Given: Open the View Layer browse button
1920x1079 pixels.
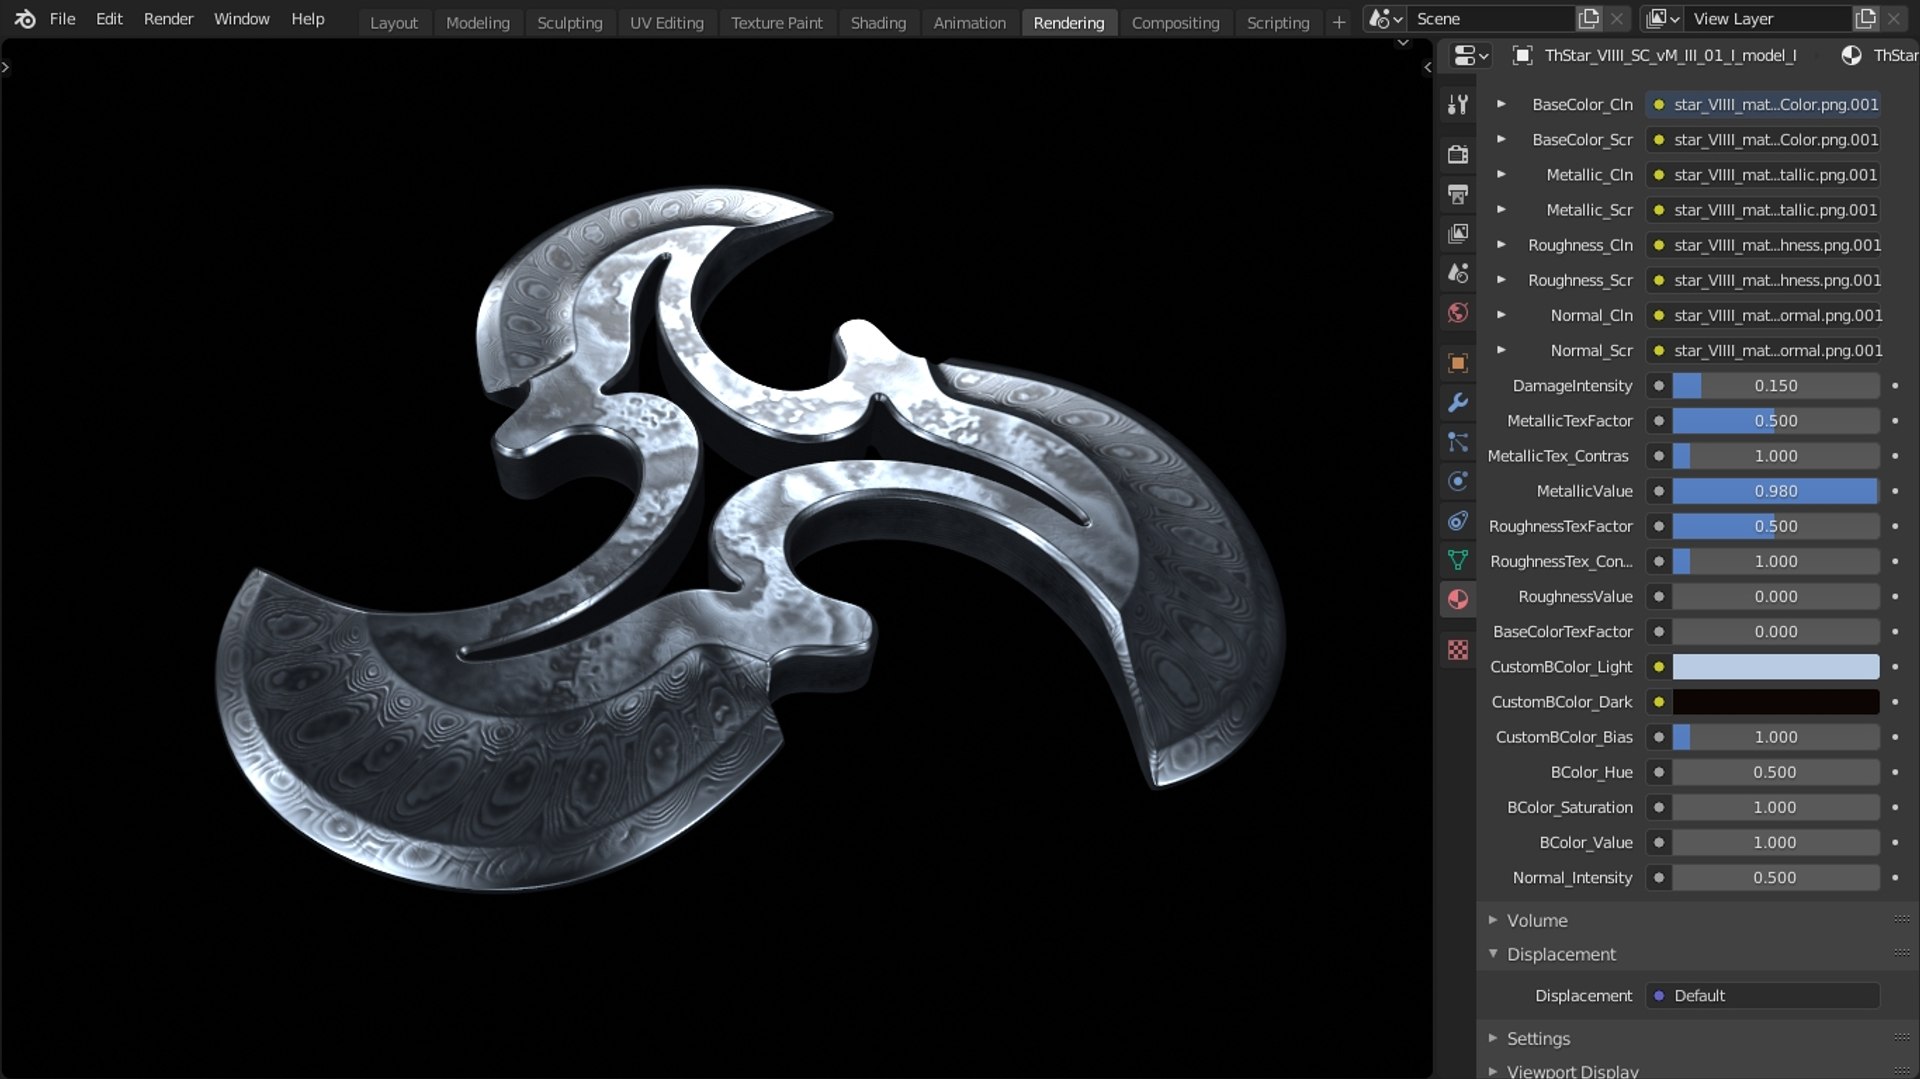Looking at the screenshot, I should coord(1662,19).
